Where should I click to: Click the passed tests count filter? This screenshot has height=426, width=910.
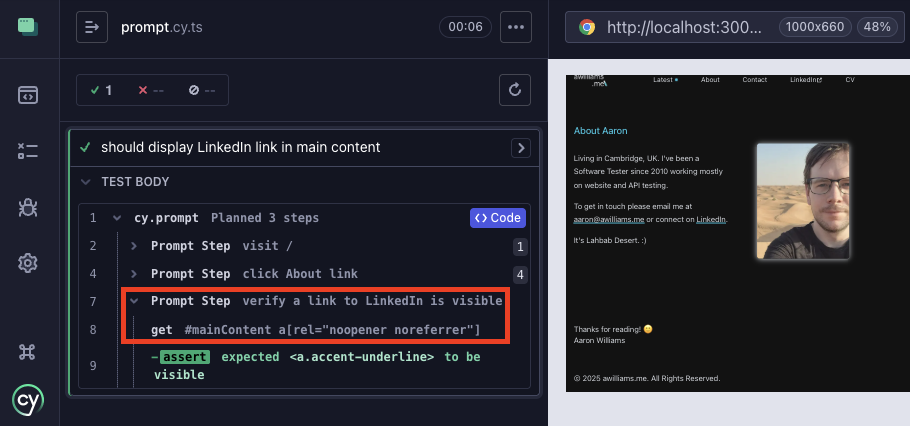[x=101, y=91]
